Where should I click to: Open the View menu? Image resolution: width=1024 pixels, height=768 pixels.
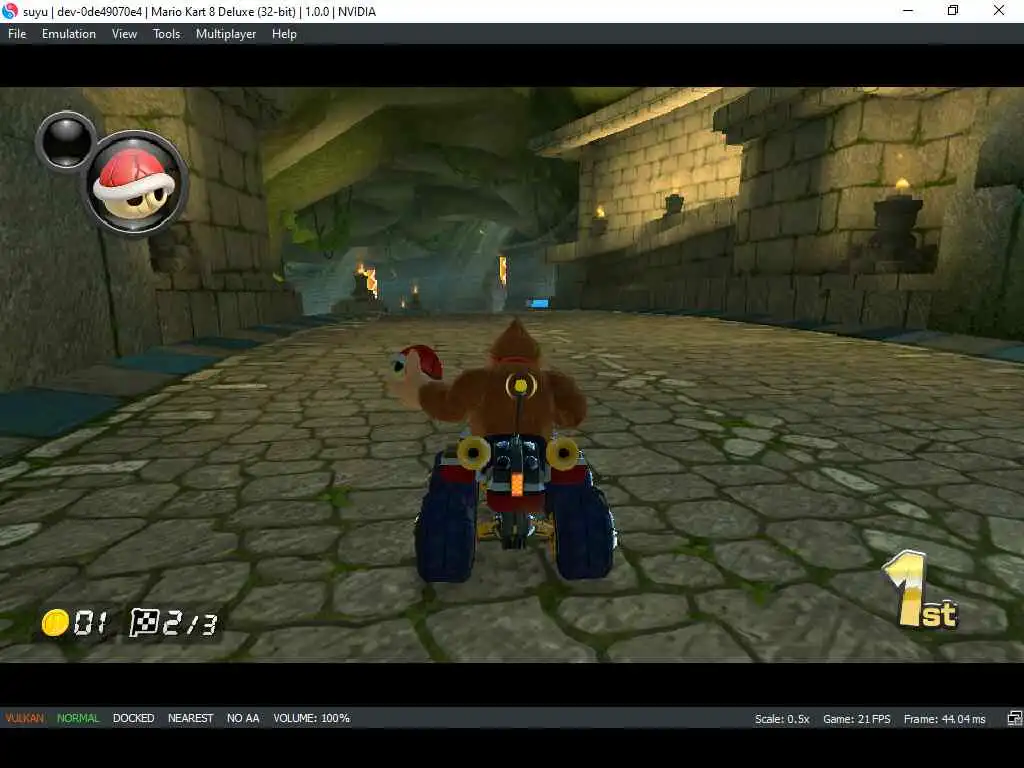[x=124, y=34]
